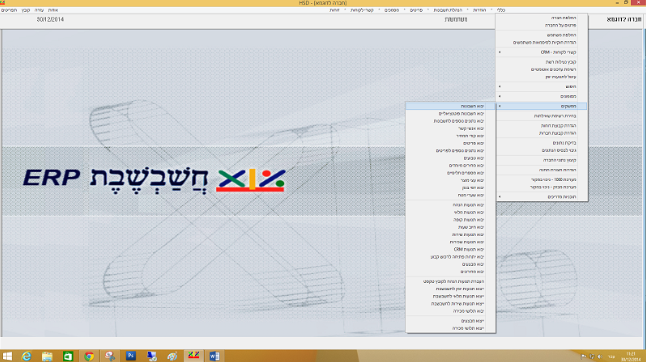The height and width of the screenshot is (362, 646).
Task: Open the דוחות menu in menu bar
Action: coord(334,10)
